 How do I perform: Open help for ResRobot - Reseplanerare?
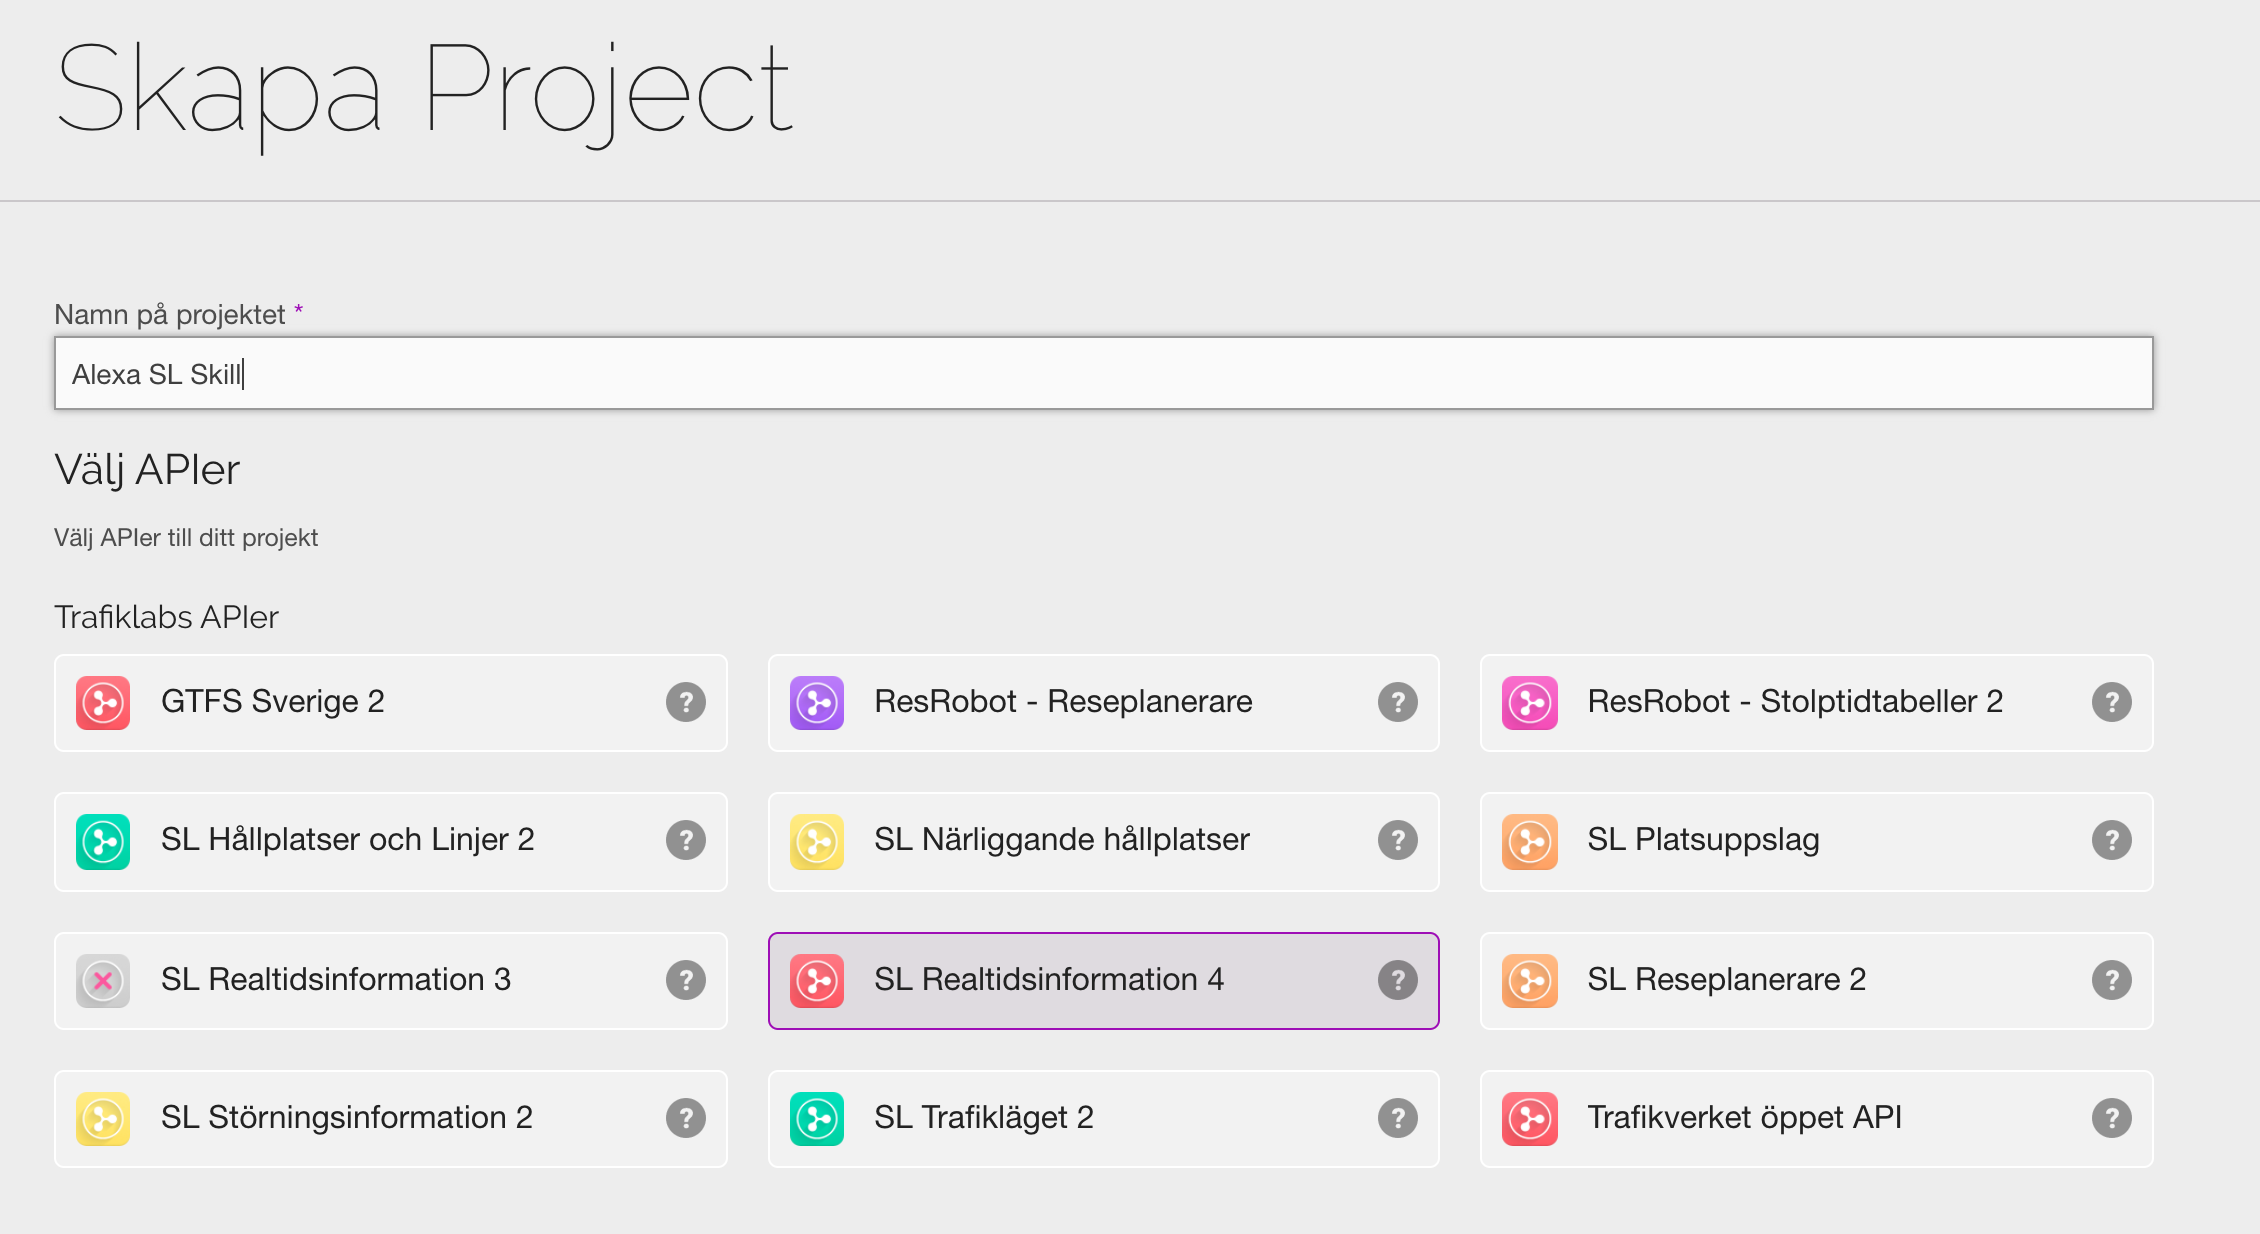coord(1398,702)
